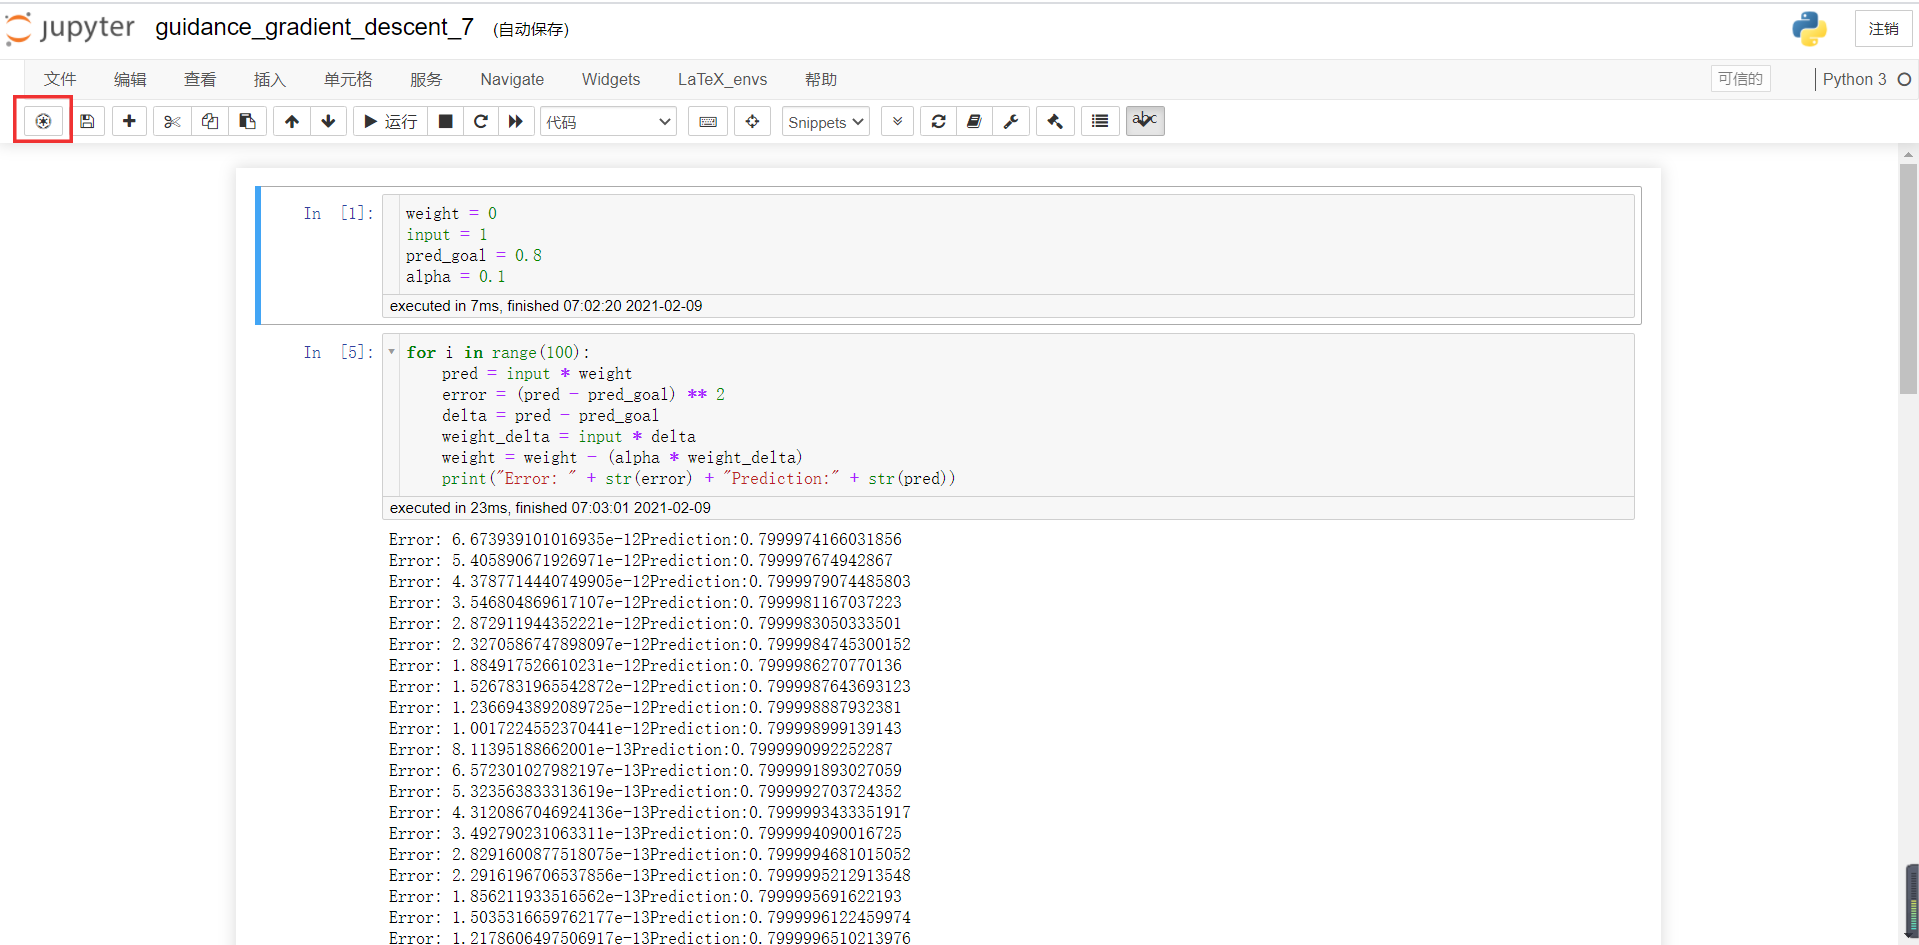Click the 'executed in 7ms' timing text

(x=546, y=306)
